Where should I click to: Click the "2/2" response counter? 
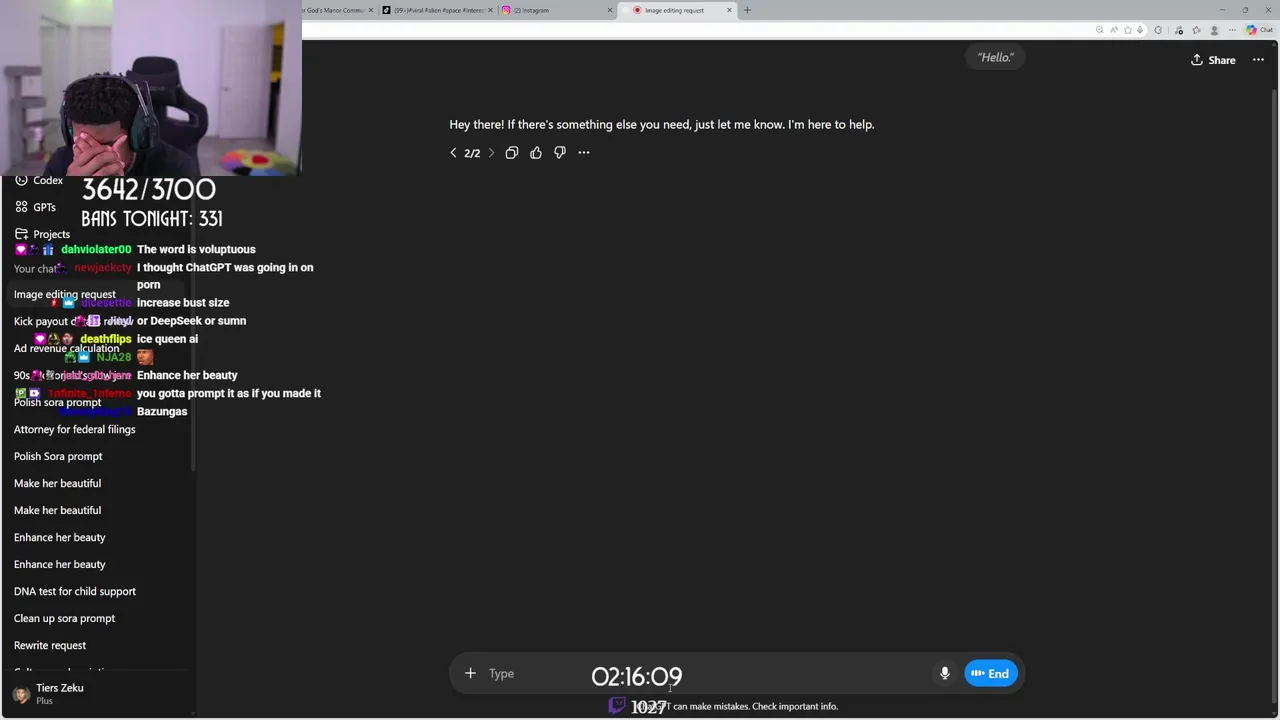click(x=472, y=153)
